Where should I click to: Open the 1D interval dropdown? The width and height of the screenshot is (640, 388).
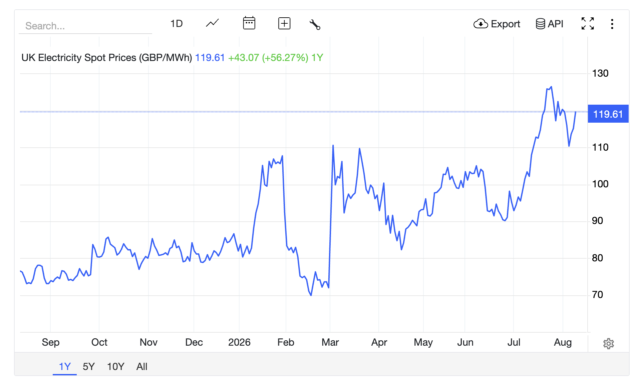pos(176,24)
